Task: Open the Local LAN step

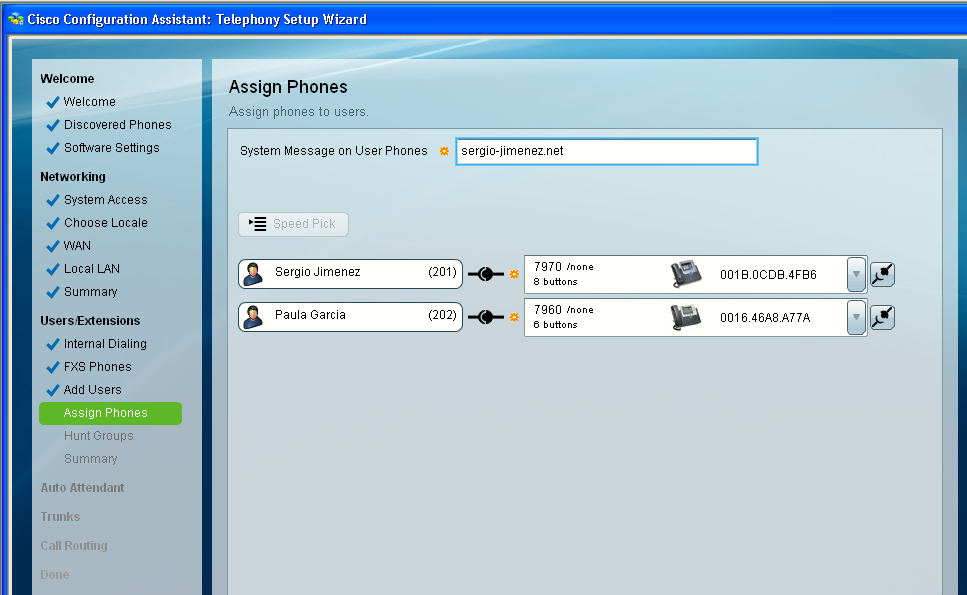Action: coord(92,269)
